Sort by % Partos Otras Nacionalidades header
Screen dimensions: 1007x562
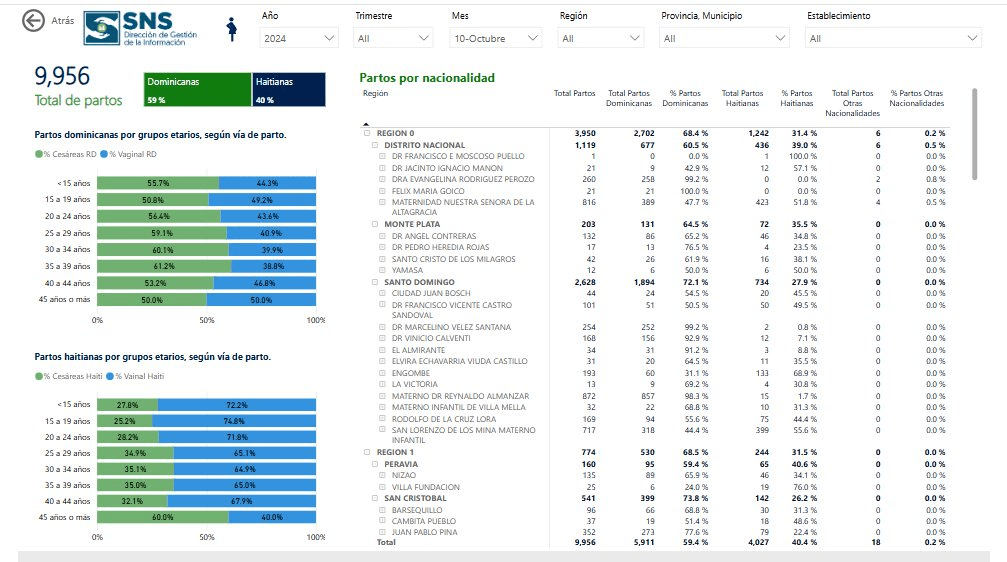pos(916,98)
